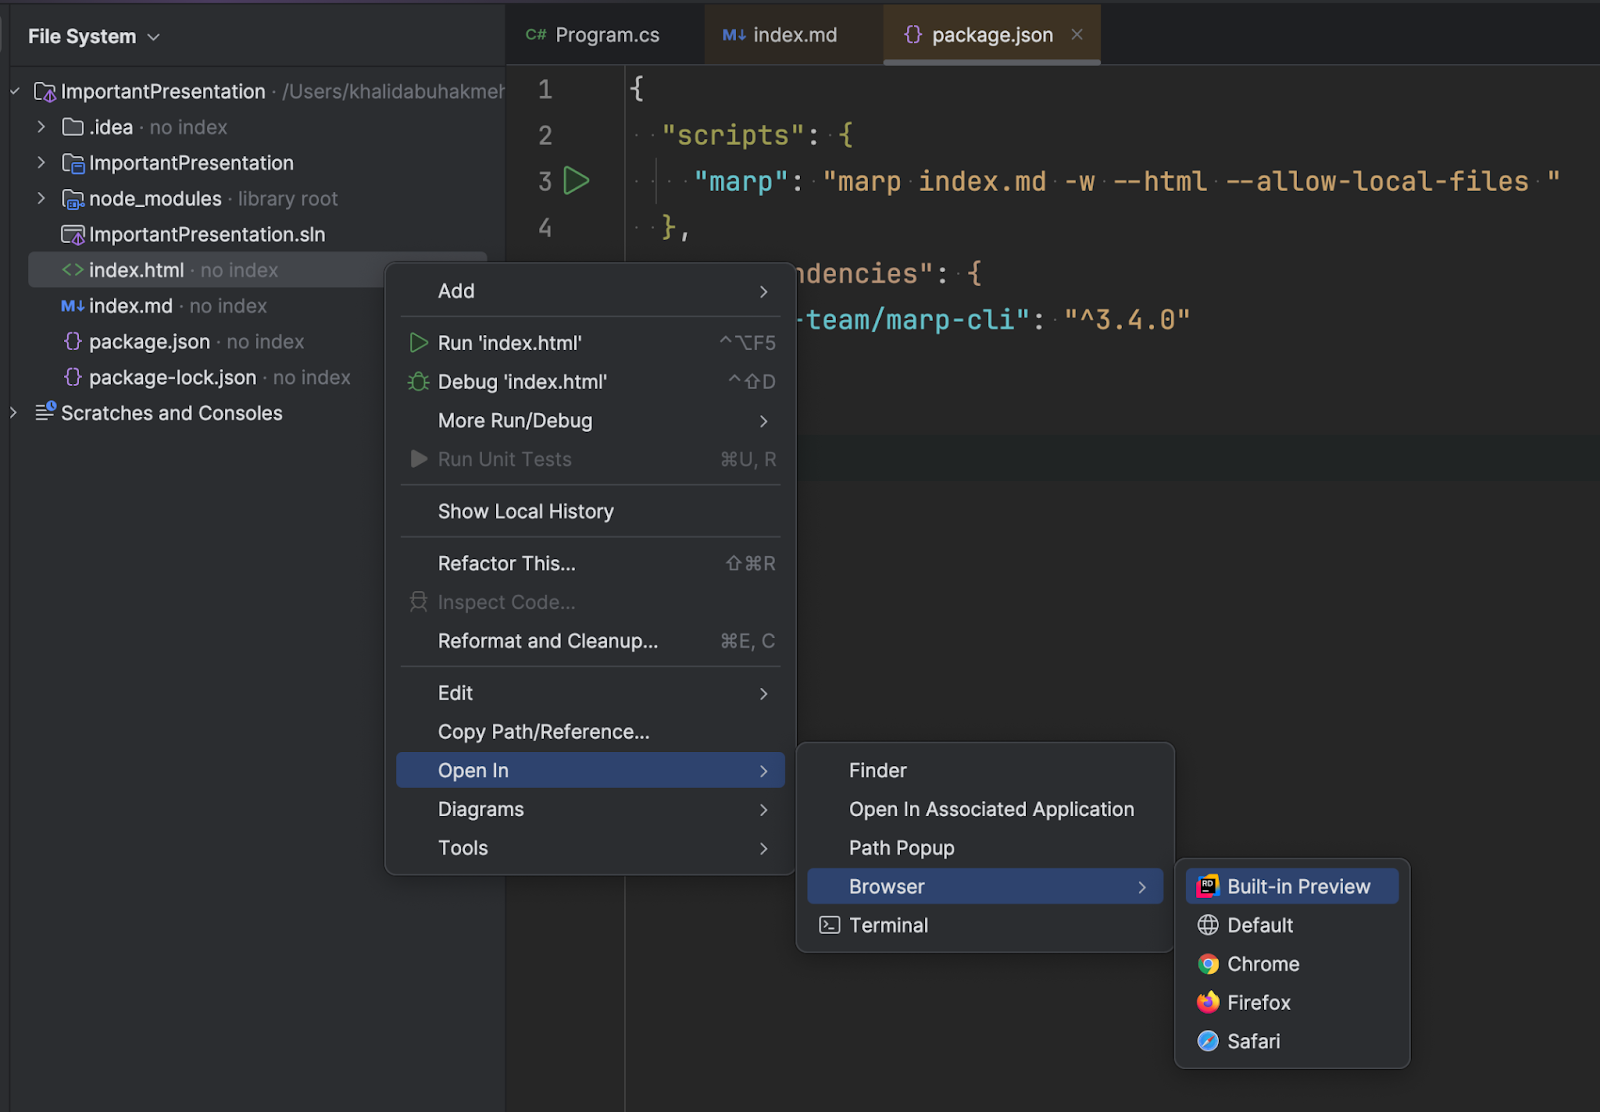Click line number 4 in the gutter
The image size is (1600, 1112).
point(545,227)
